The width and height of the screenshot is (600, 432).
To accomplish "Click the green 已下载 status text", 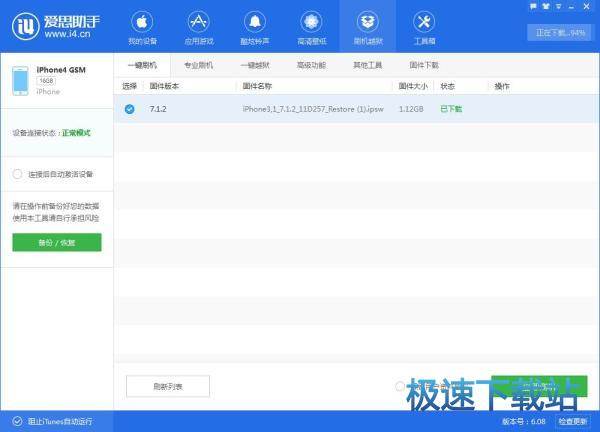I will tap(451, 109).
